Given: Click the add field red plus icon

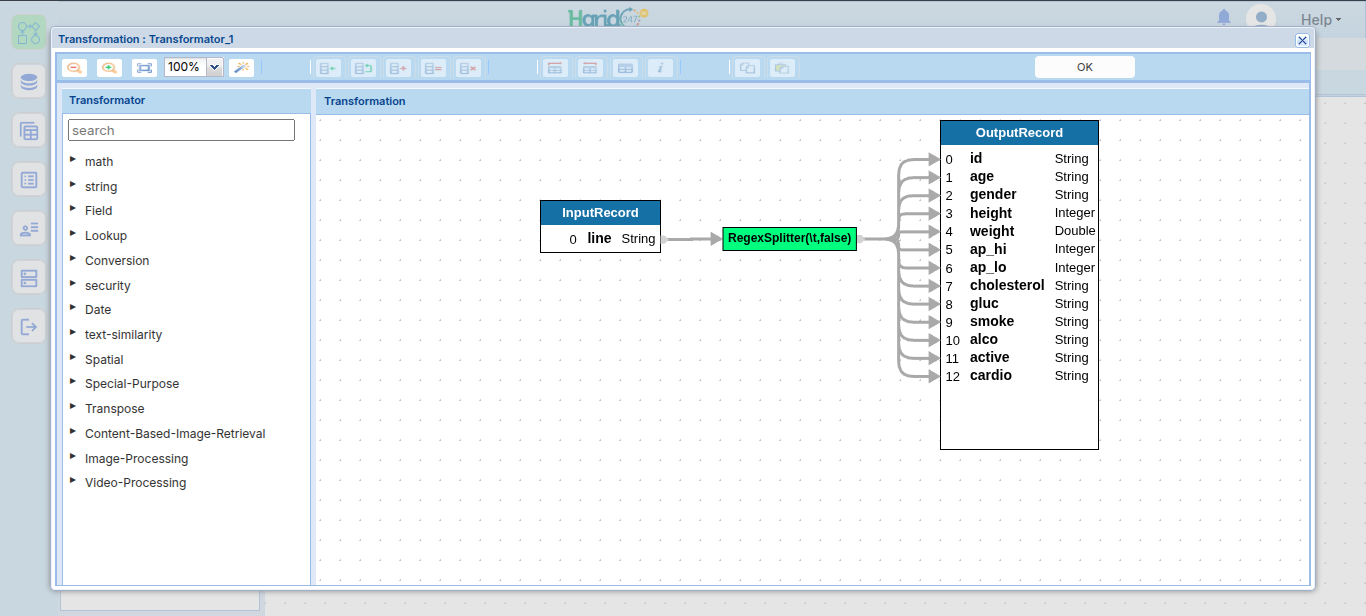Looking at the screenshot, I should pos(398,68).
